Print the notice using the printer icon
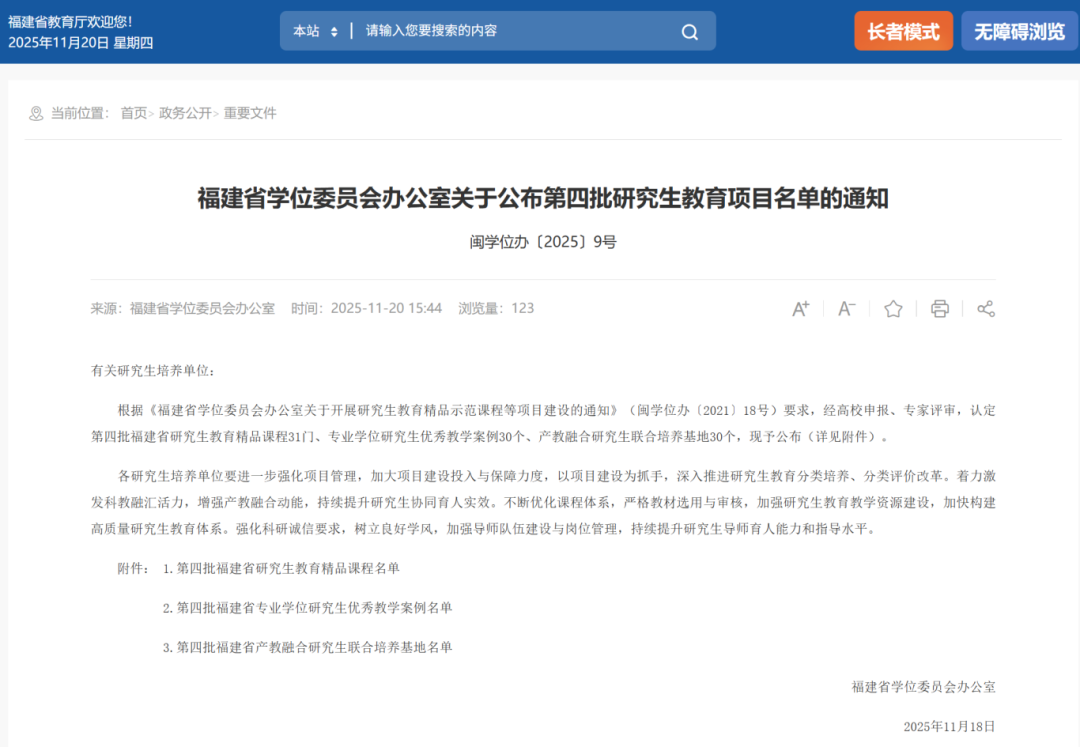 click(x=939, y=309)
